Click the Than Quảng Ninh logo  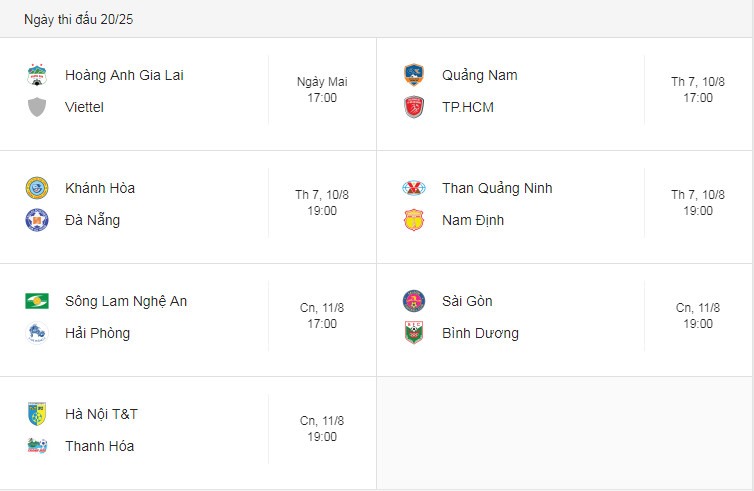414,188
